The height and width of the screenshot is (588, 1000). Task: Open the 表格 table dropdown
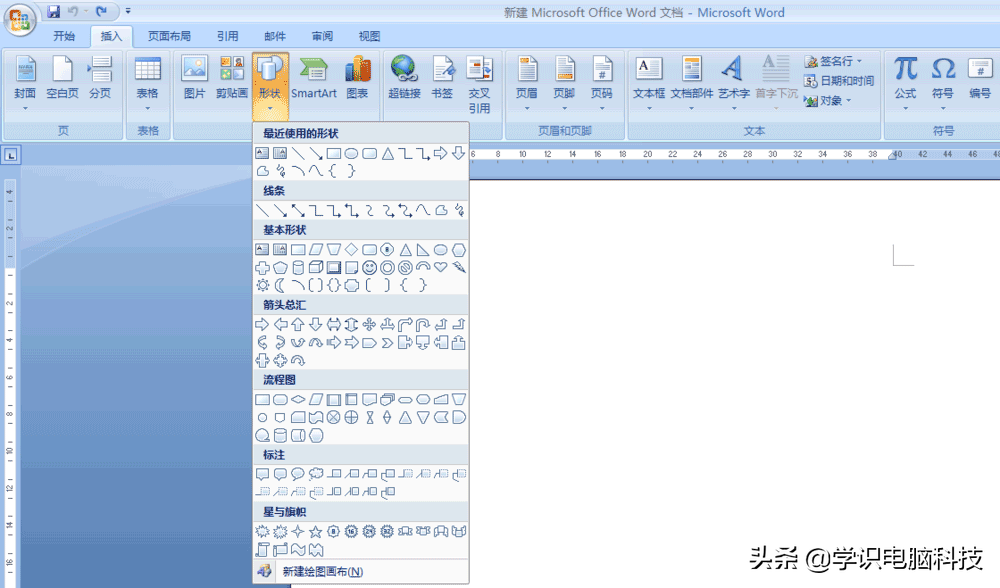pos(147,84)
